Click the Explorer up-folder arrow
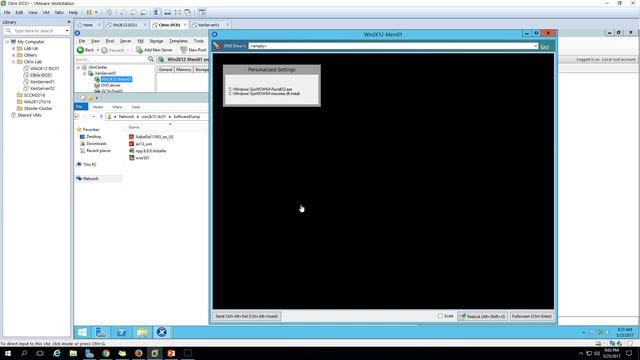640x360 pixels. (x=101, y=117)
